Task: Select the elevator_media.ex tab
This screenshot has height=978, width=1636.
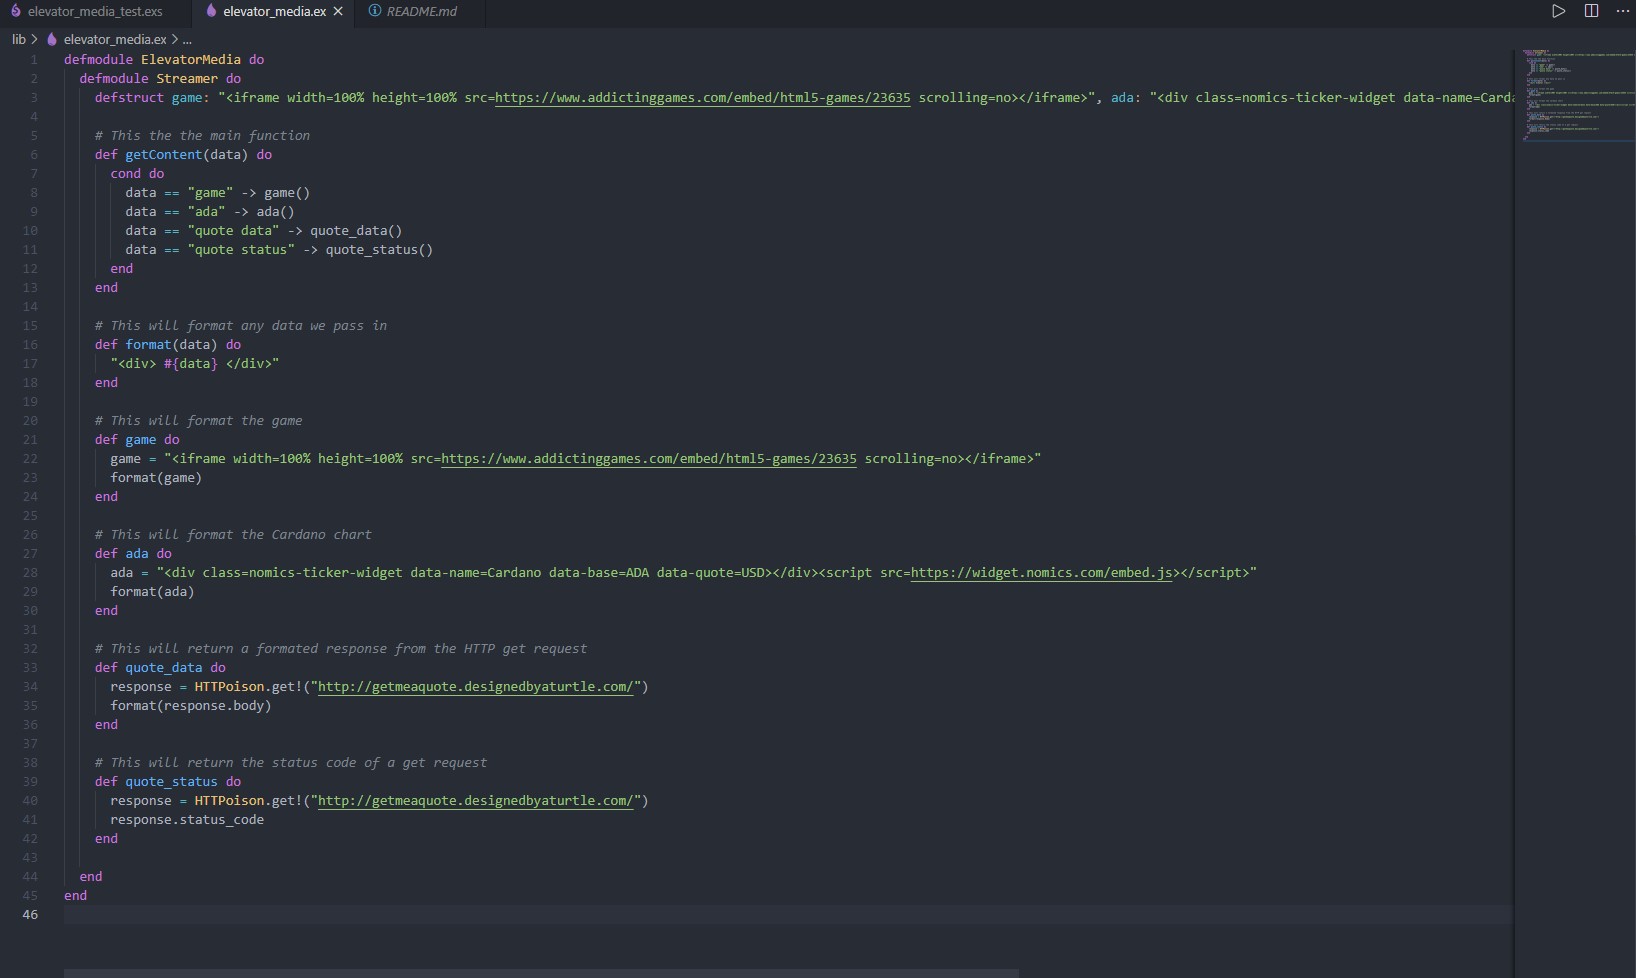Action: pos(274,11)
